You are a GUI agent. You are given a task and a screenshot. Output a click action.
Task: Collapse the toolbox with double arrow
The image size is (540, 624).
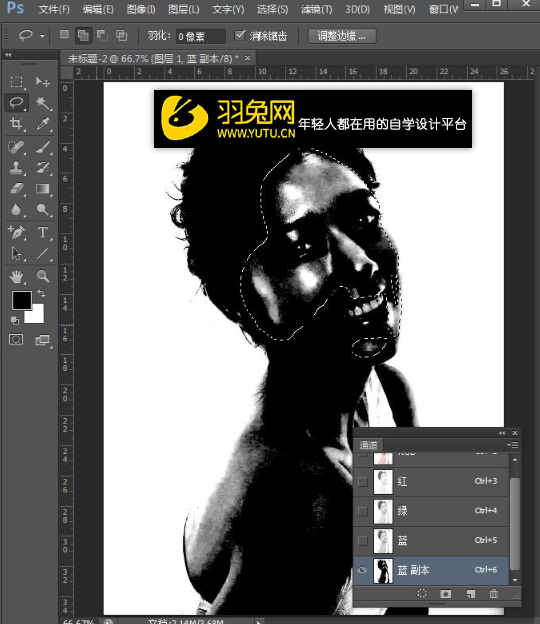point(8,55)
